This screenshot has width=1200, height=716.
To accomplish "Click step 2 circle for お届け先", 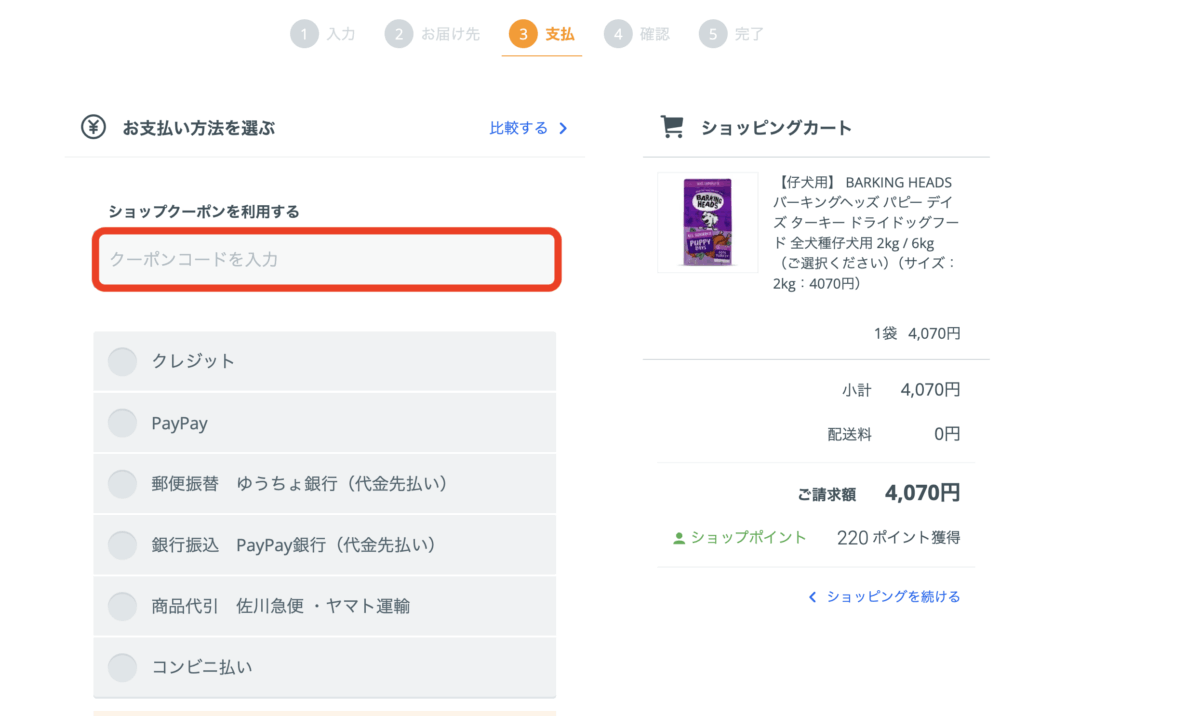I will point(398,34).
